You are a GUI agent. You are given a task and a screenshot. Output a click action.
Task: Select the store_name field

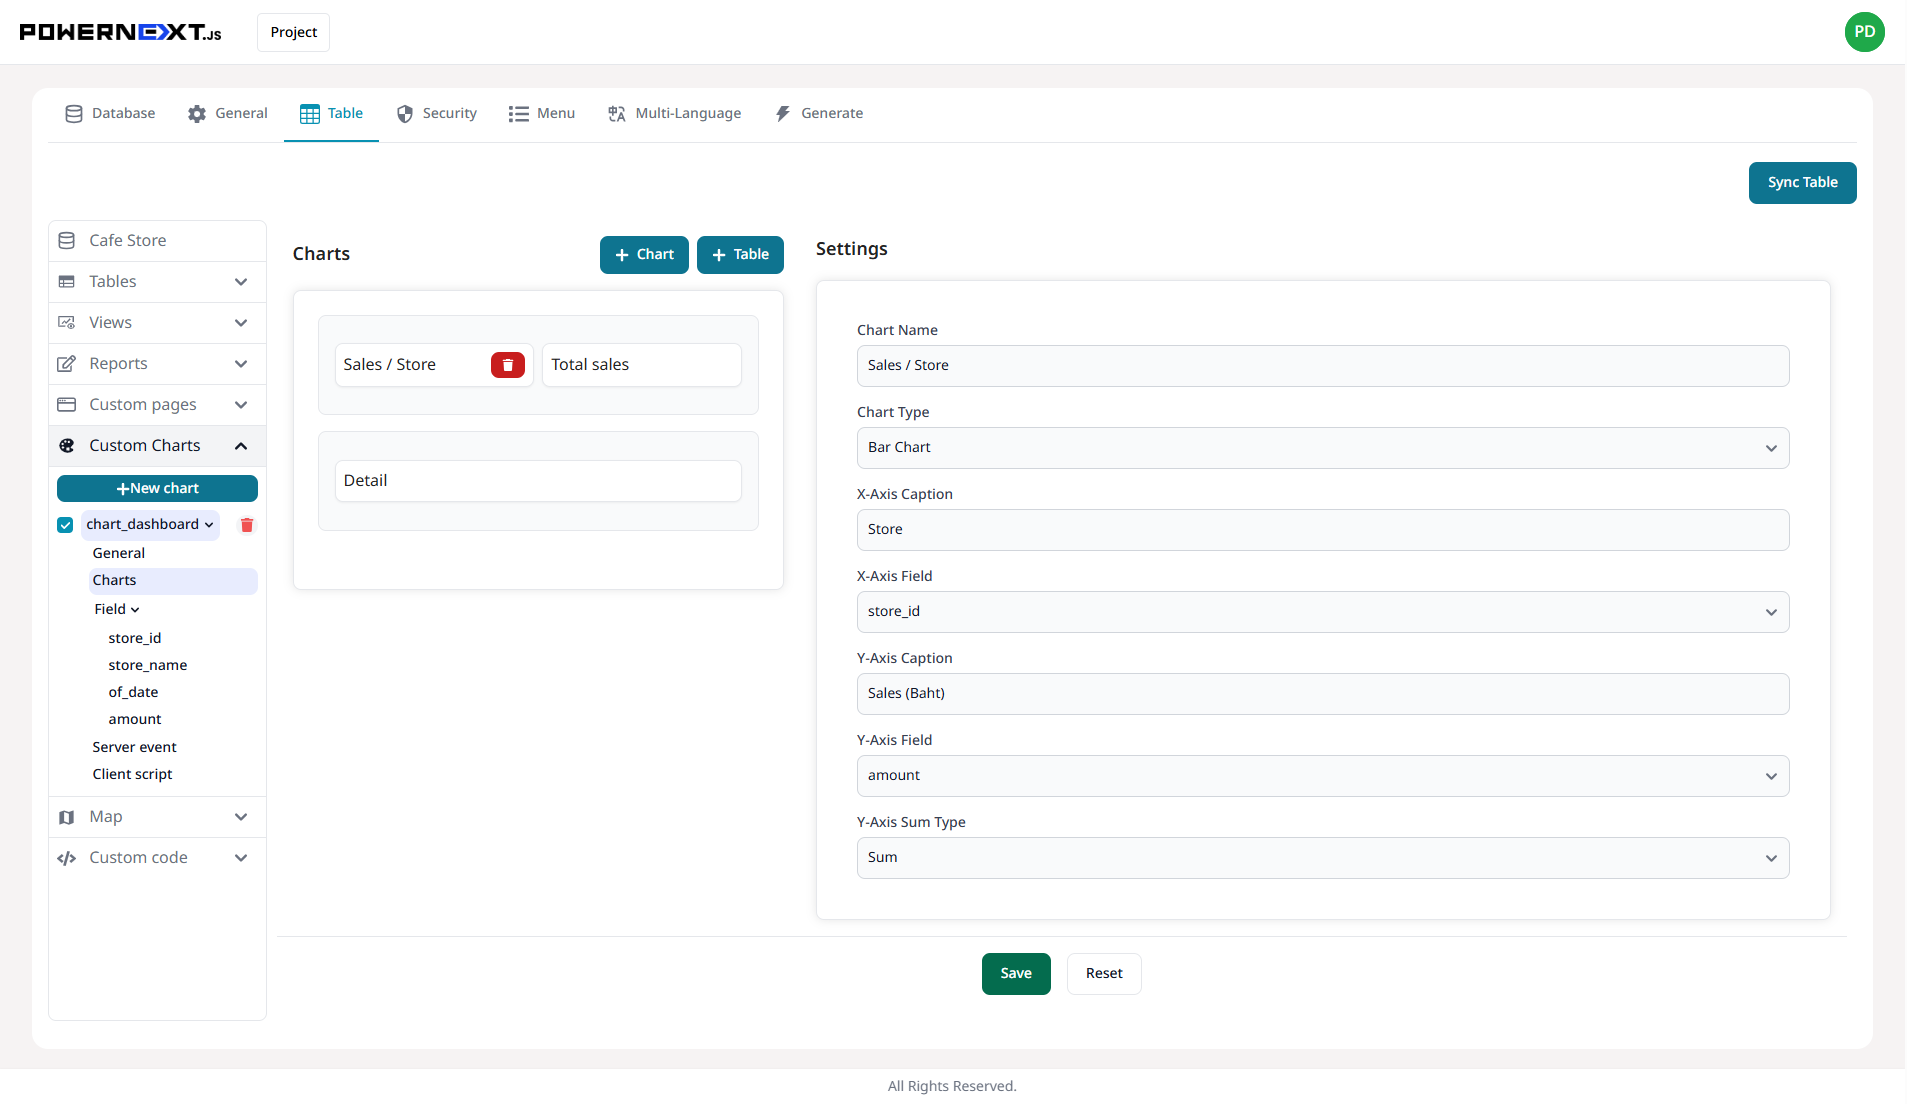pos(147,666)
